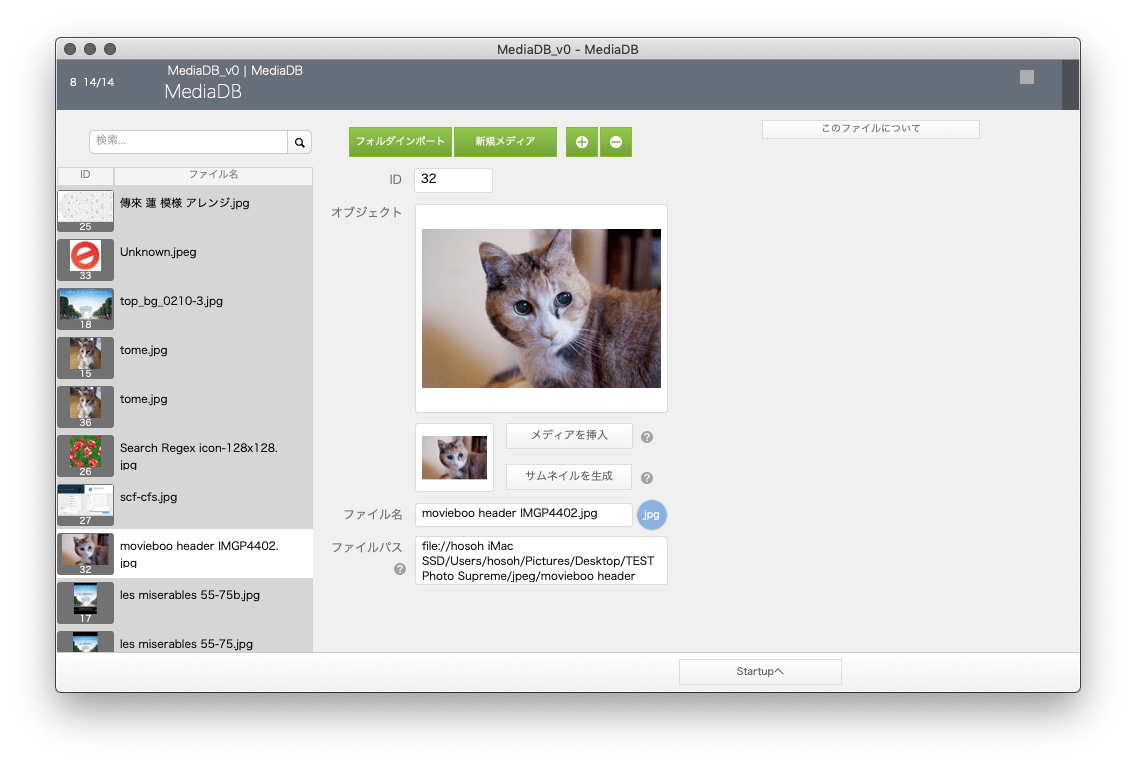Click the green minus icon to remove media
This screenshot has width=1136, height=766.
coord(615,142)
